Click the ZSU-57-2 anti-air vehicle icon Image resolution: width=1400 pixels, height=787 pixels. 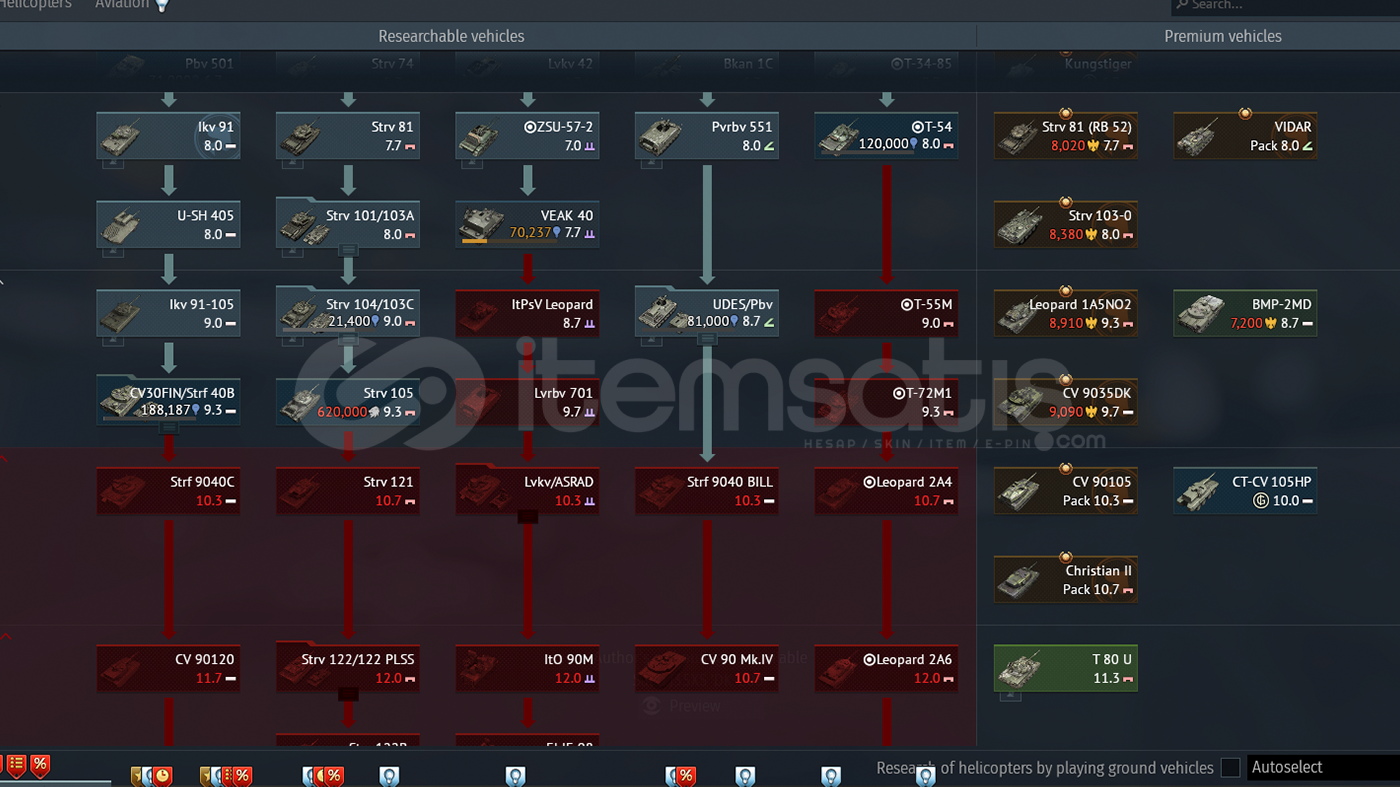481,137
